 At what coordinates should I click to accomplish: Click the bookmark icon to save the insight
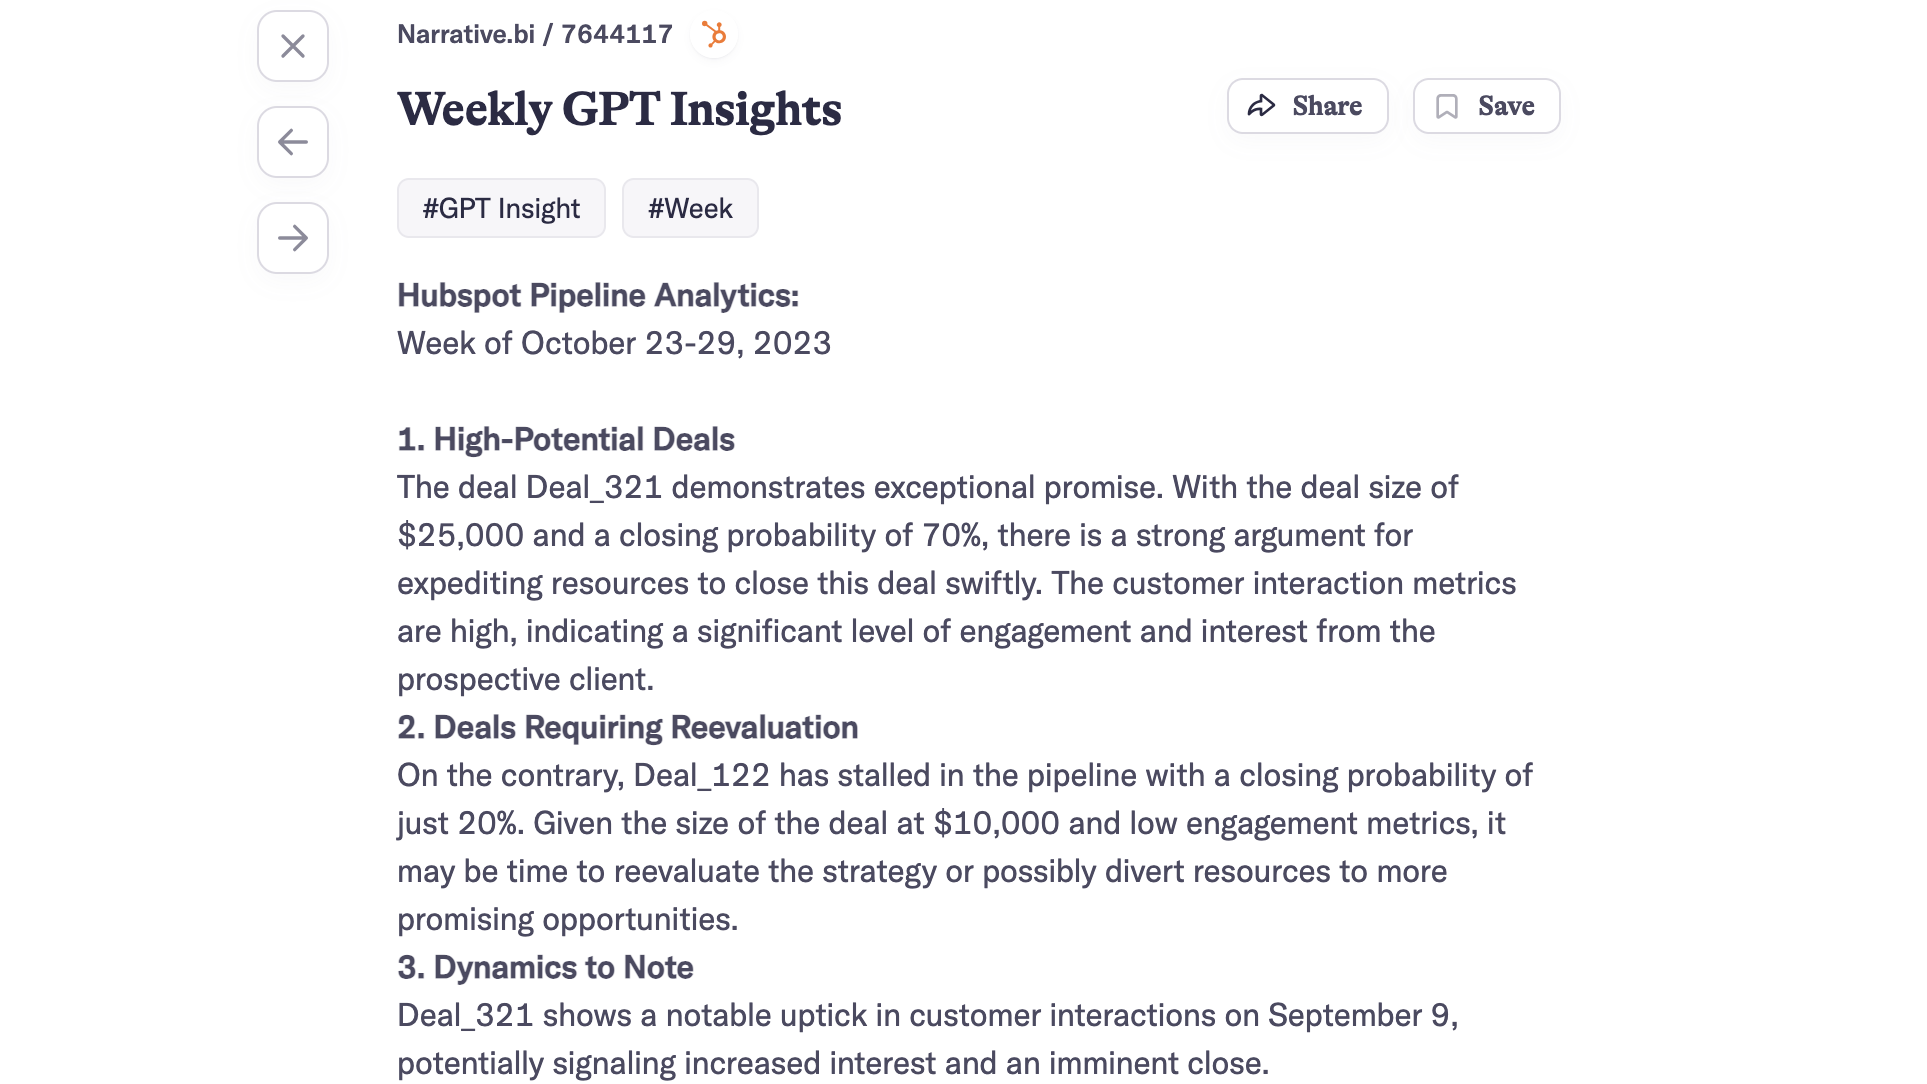pos(1447,106)
